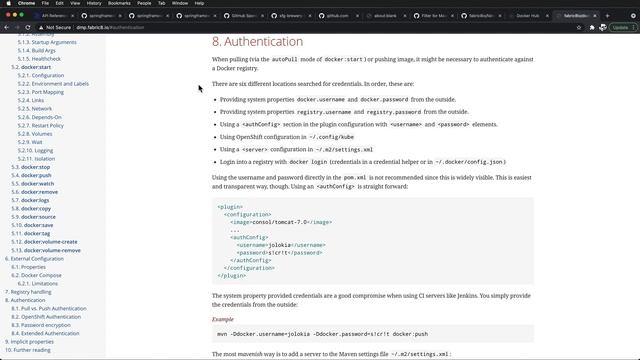Go to 5.6 docker:remove section
This screenshot has width=640, height=360.
35,192
